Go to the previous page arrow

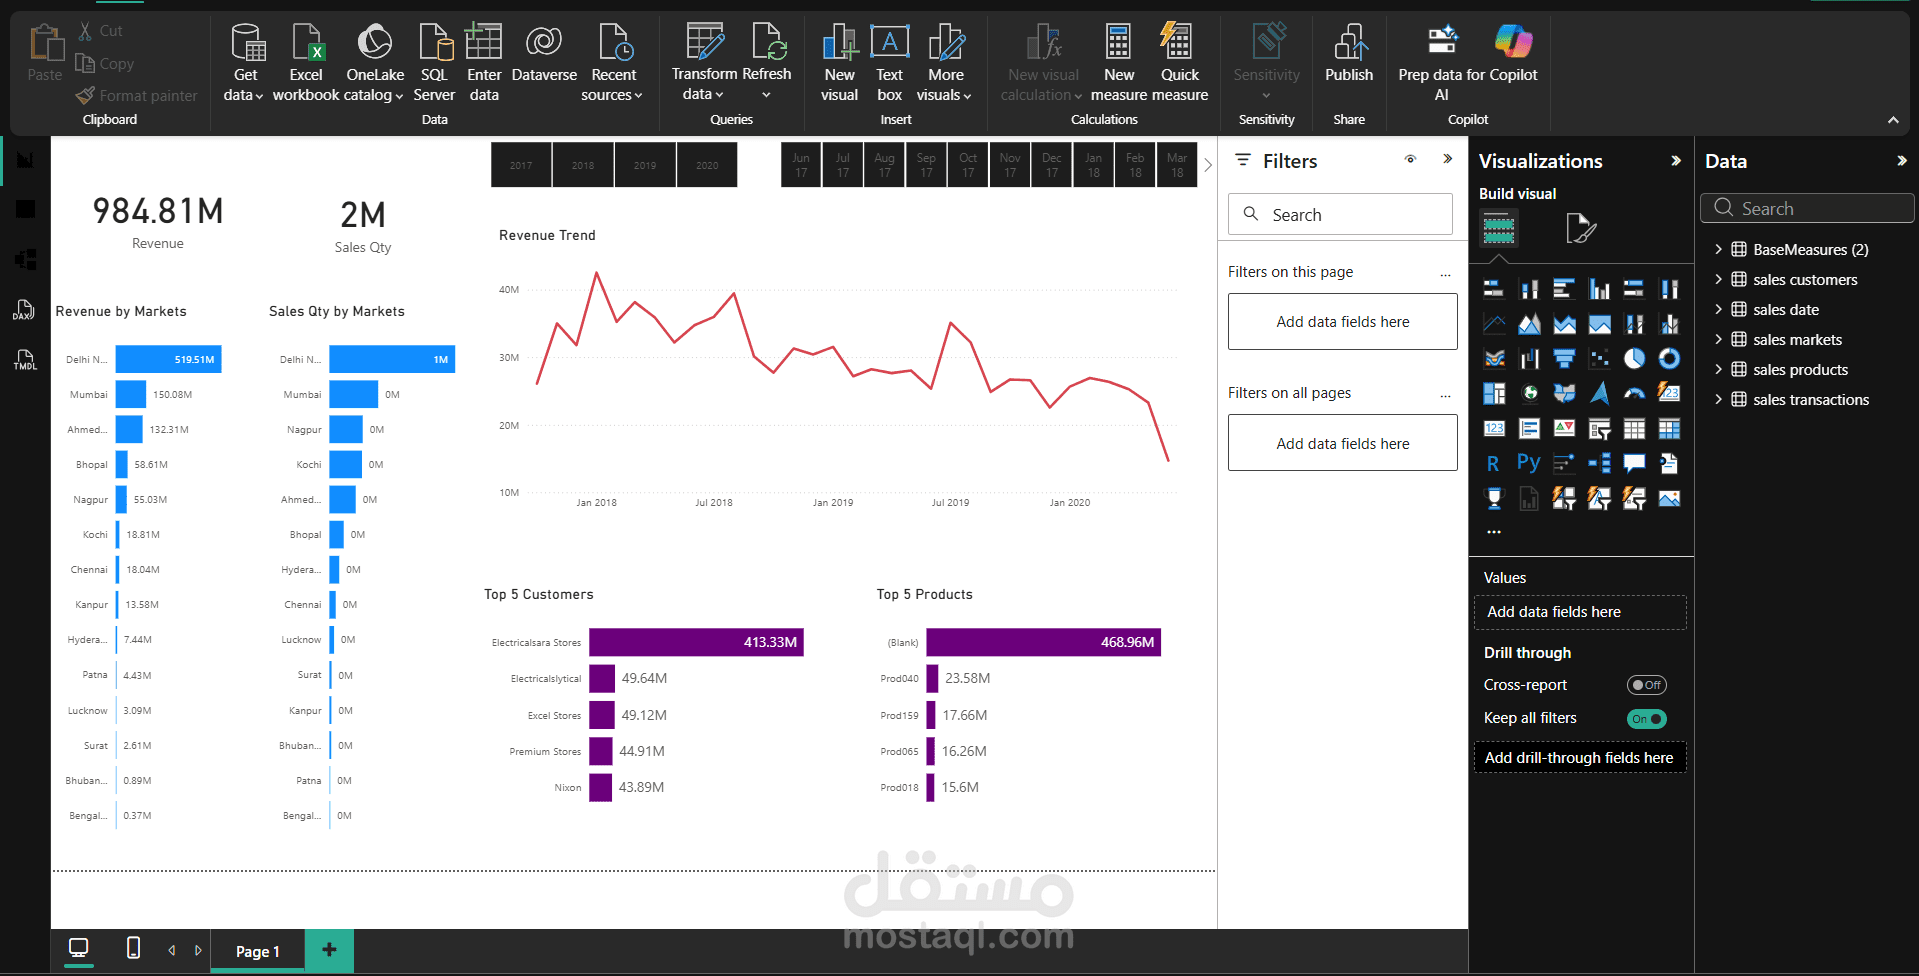click(172, 950)
